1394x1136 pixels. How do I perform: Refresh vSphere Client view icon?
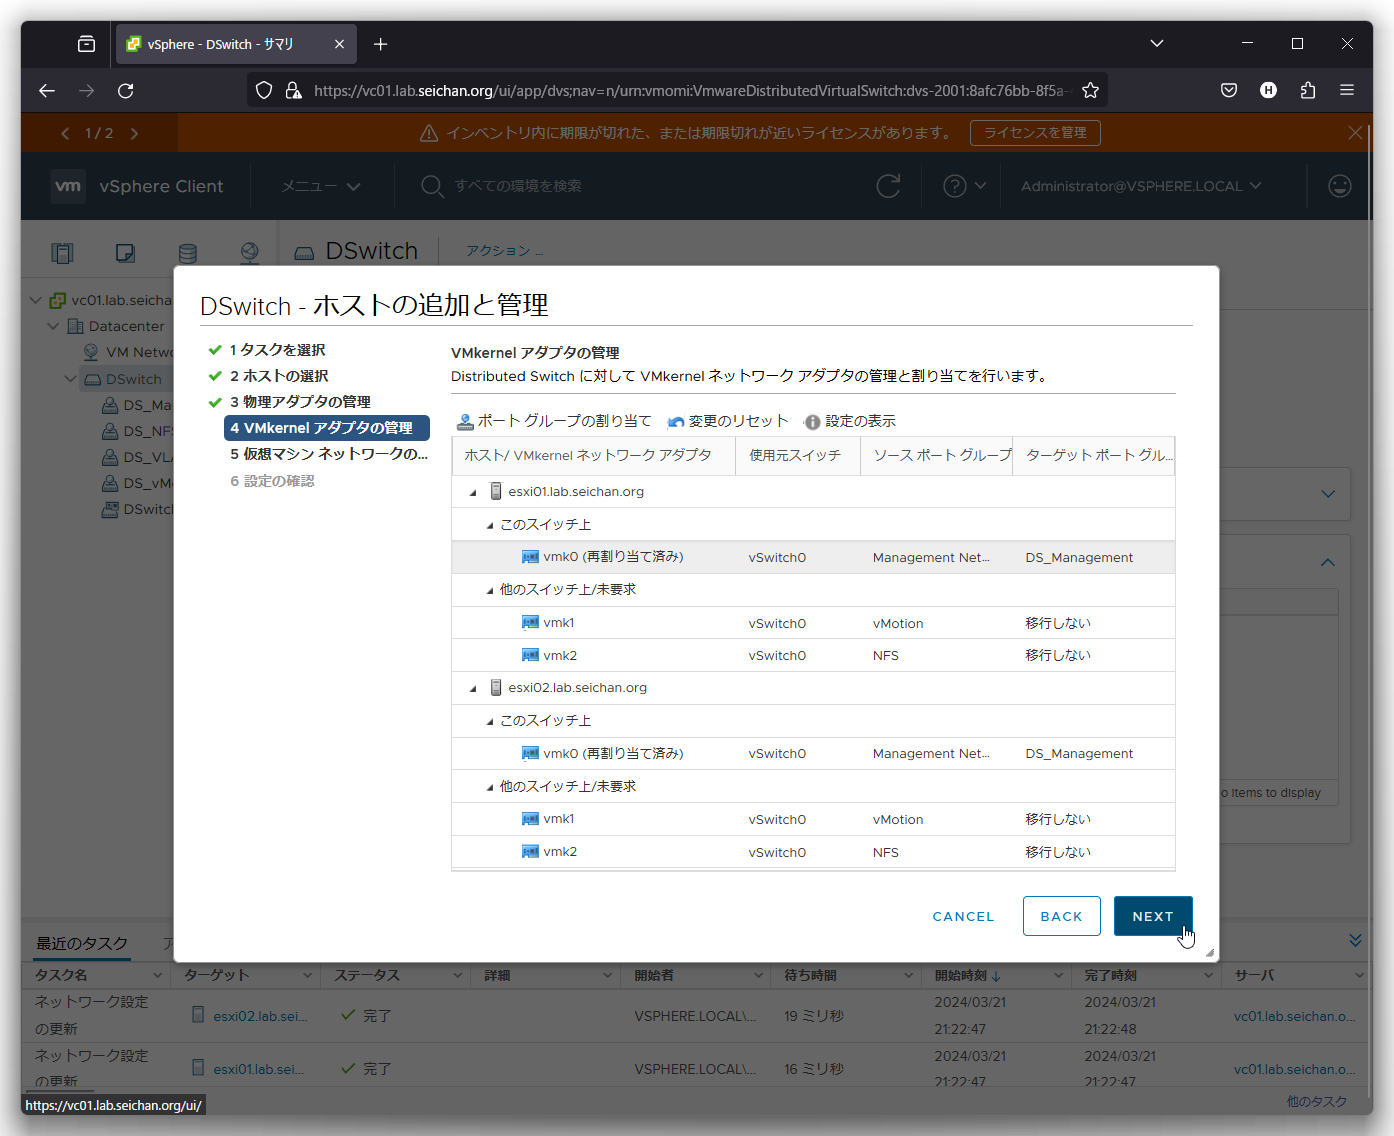tap(888, 186)
